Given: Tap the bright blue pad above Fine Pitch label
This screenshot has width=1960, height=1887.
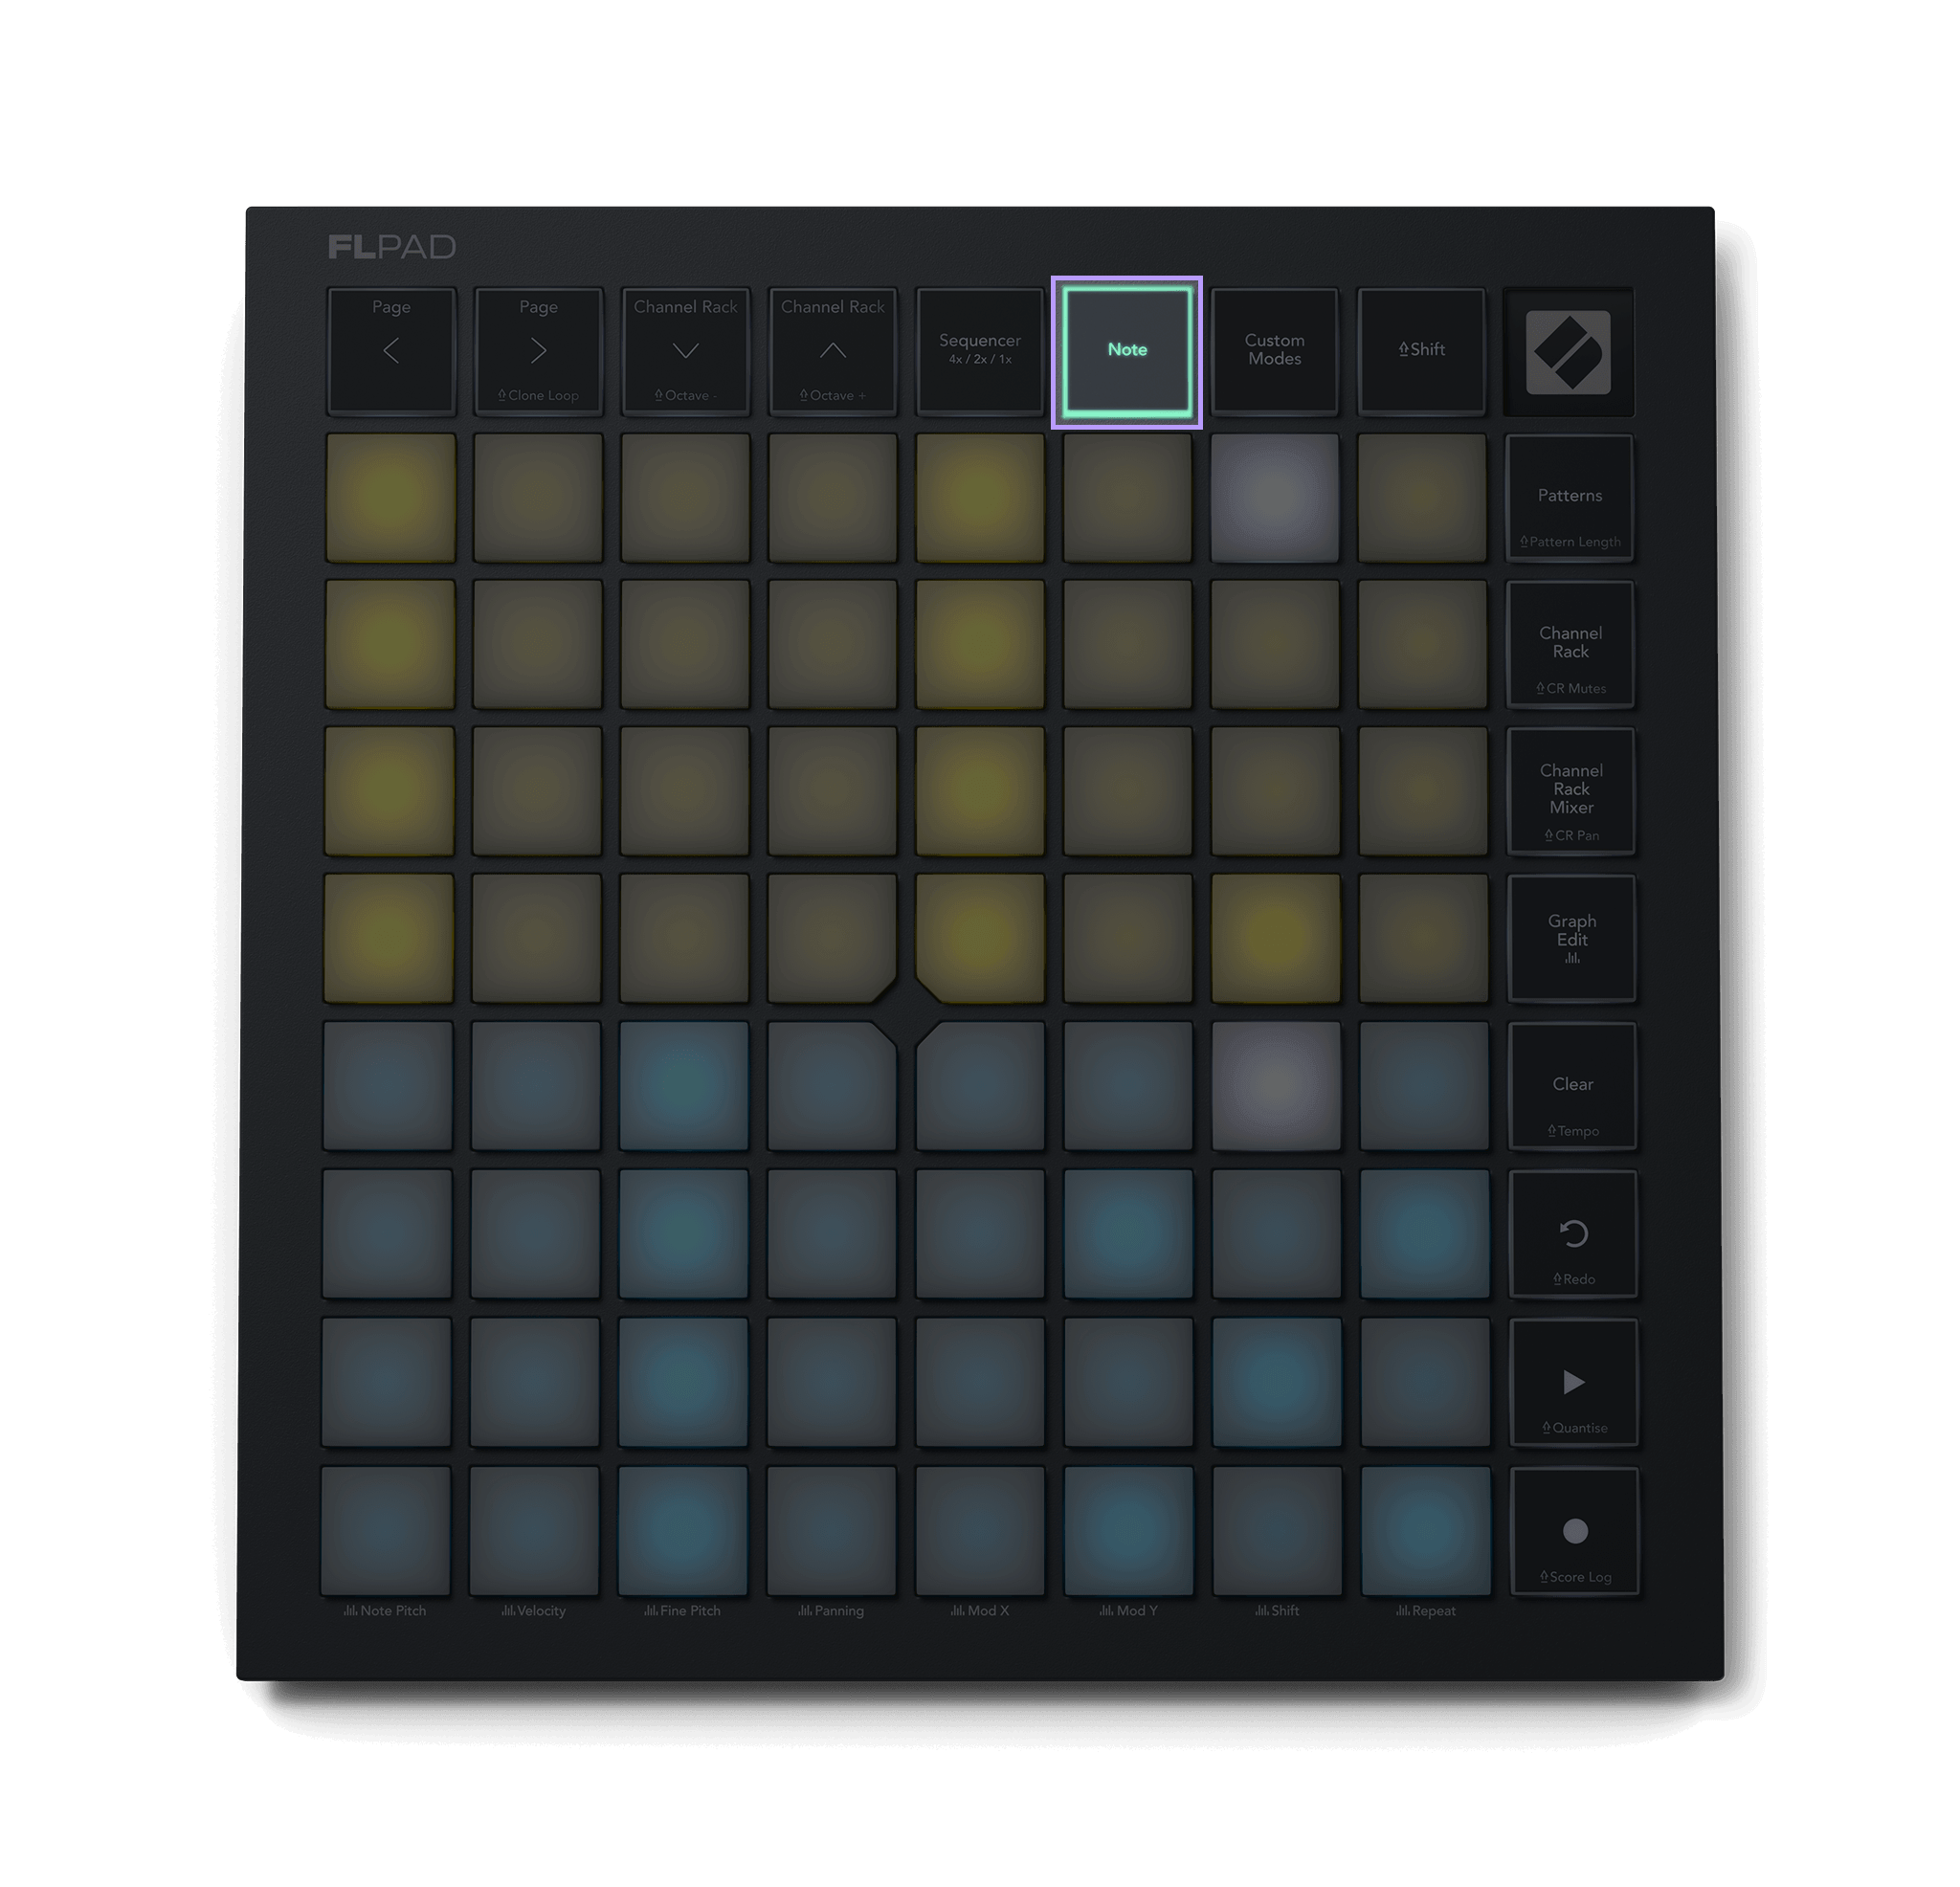Looking at the screenshot, I should coord(683,1531).
